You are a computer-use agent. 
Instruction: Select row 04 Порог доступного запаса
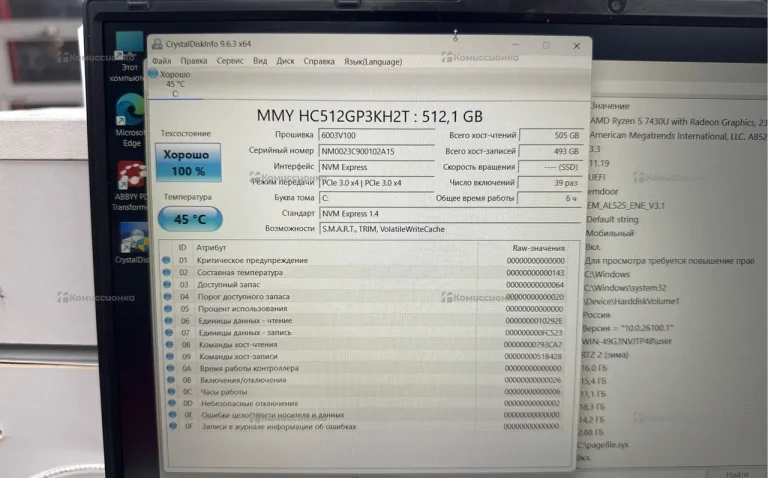coord(363,296)
